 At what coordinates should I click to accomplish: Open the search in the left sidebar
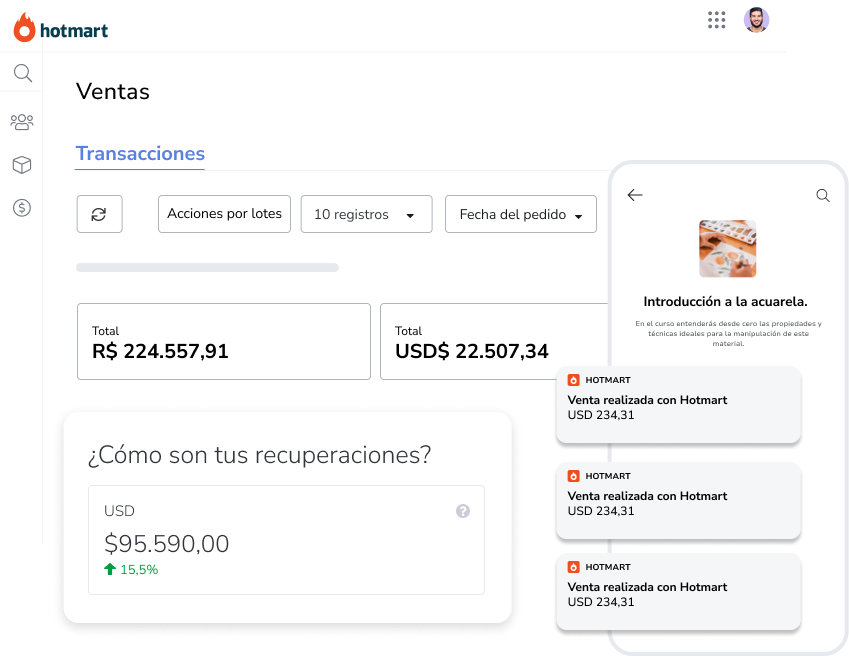pos(22,72)
